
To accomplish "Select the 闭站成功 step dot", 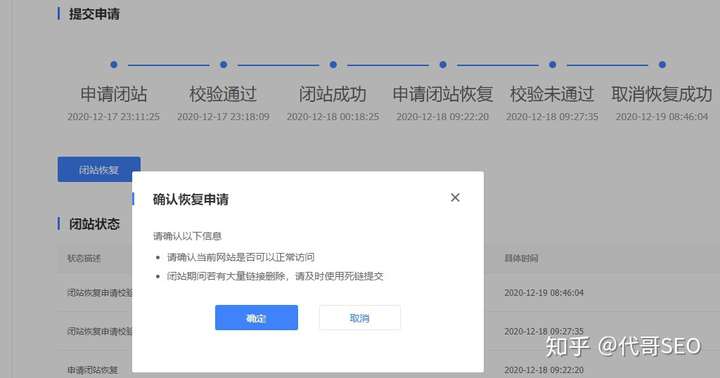I will tap(333, 65).
